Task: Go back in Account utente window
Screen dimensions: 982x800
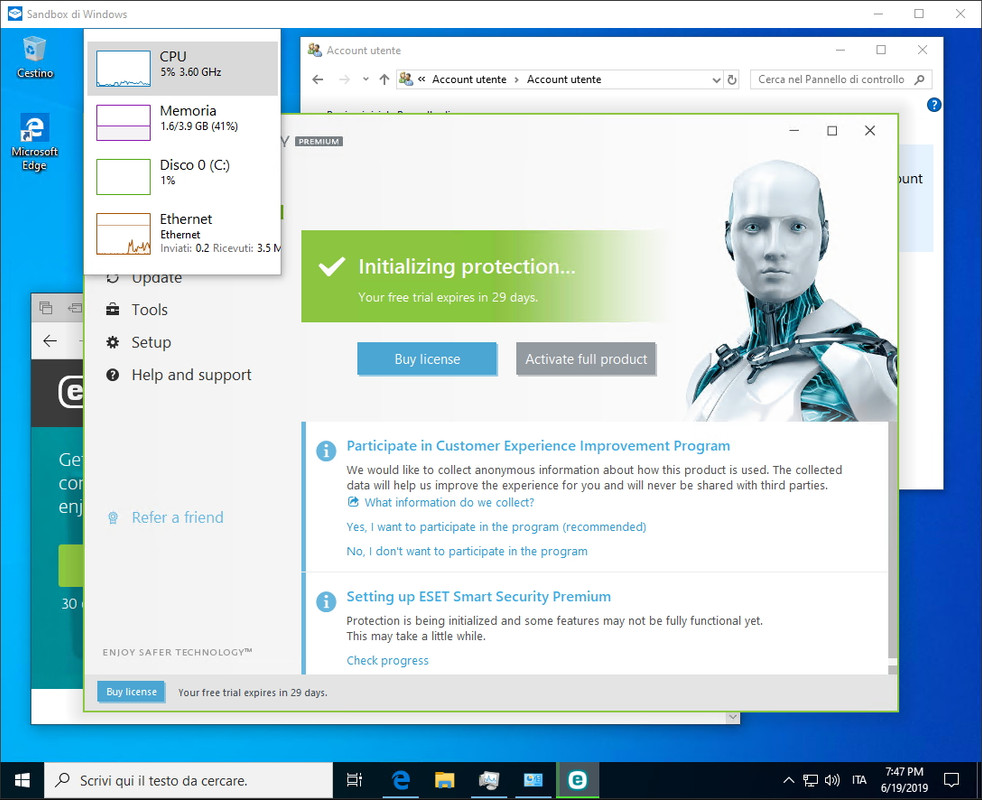Action: 318,80
